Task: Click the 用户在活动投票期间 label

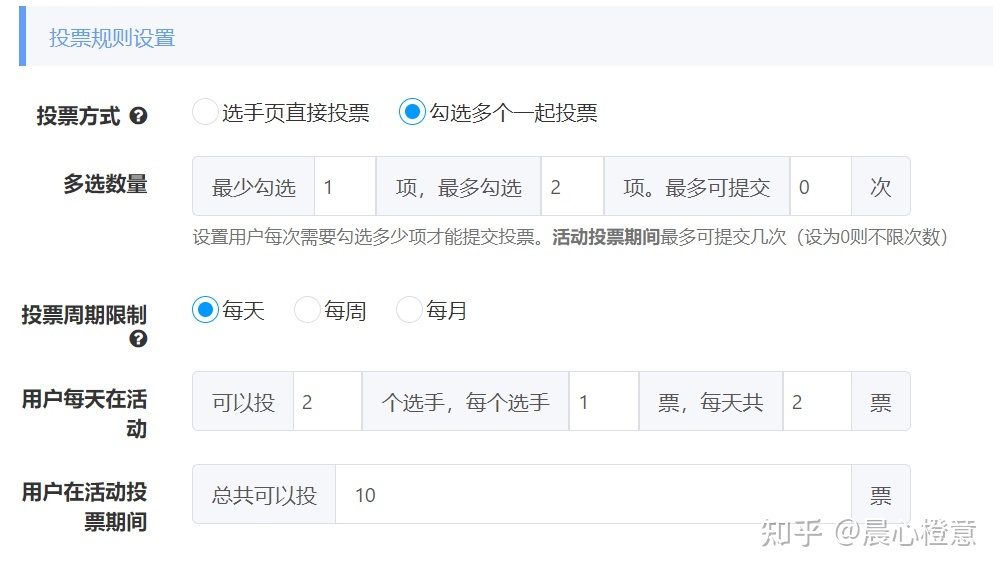Action: tap(84, 507)
